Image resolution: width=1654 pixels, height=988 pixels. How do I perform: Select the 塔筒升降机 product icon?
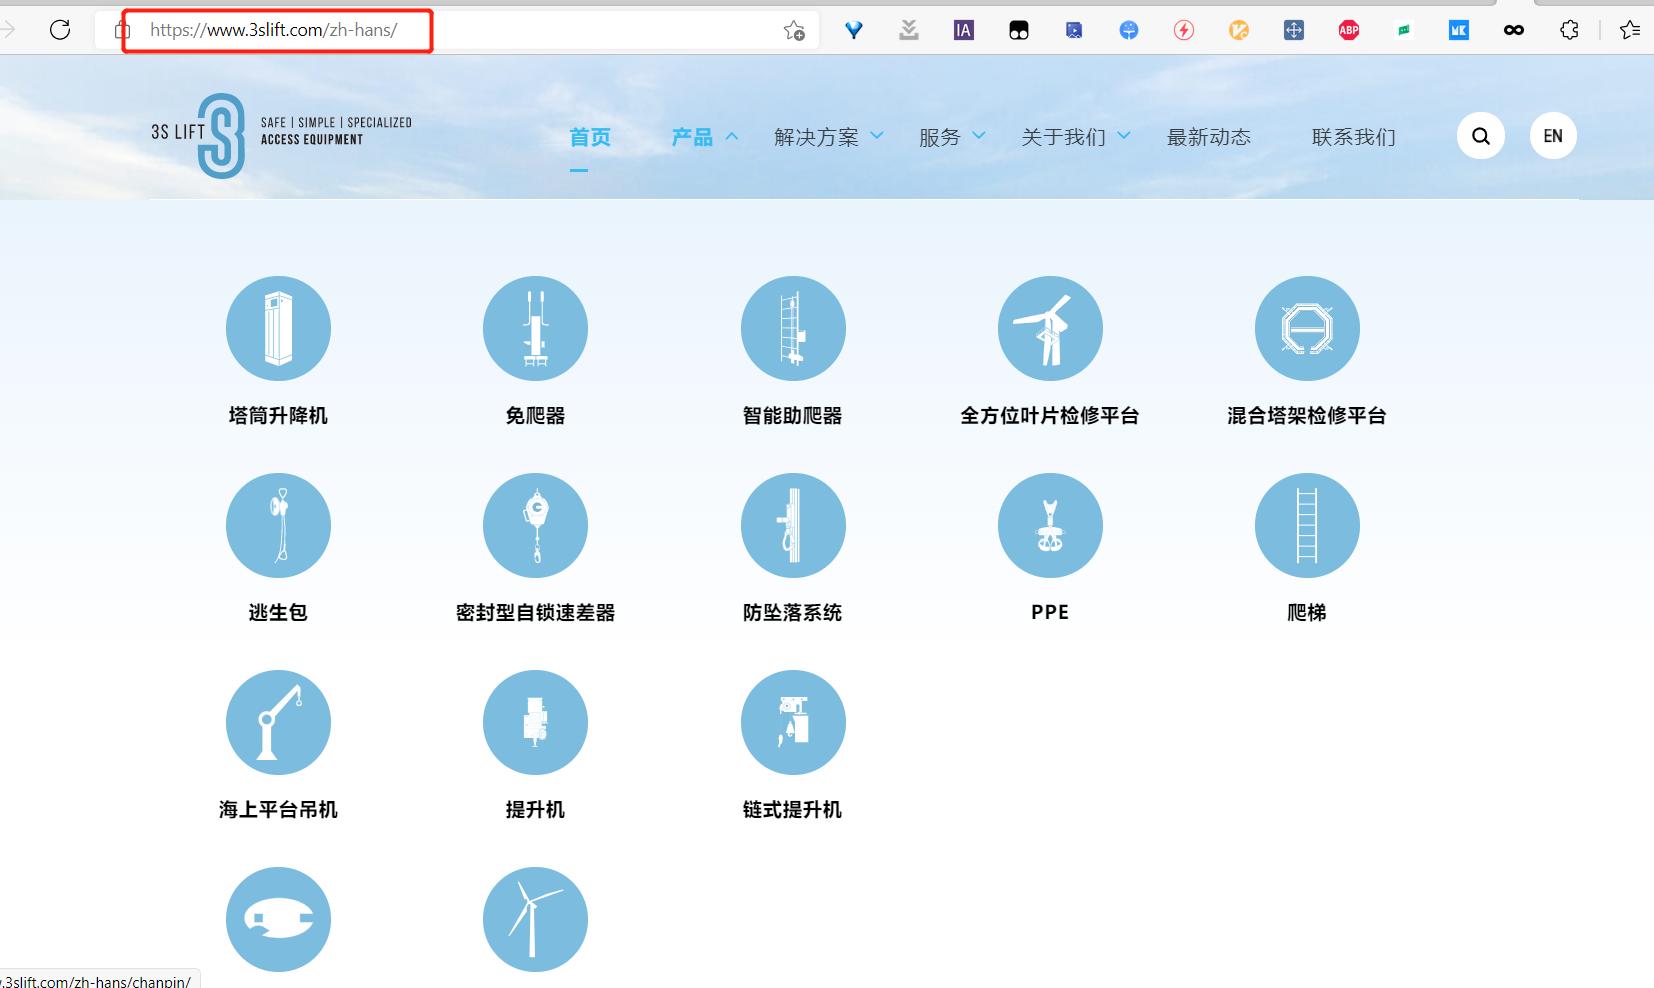click(x=278, y=328)
